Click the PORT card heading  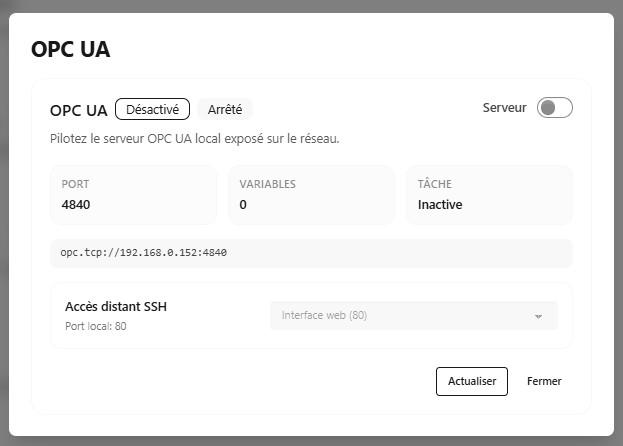pos(75,184)
